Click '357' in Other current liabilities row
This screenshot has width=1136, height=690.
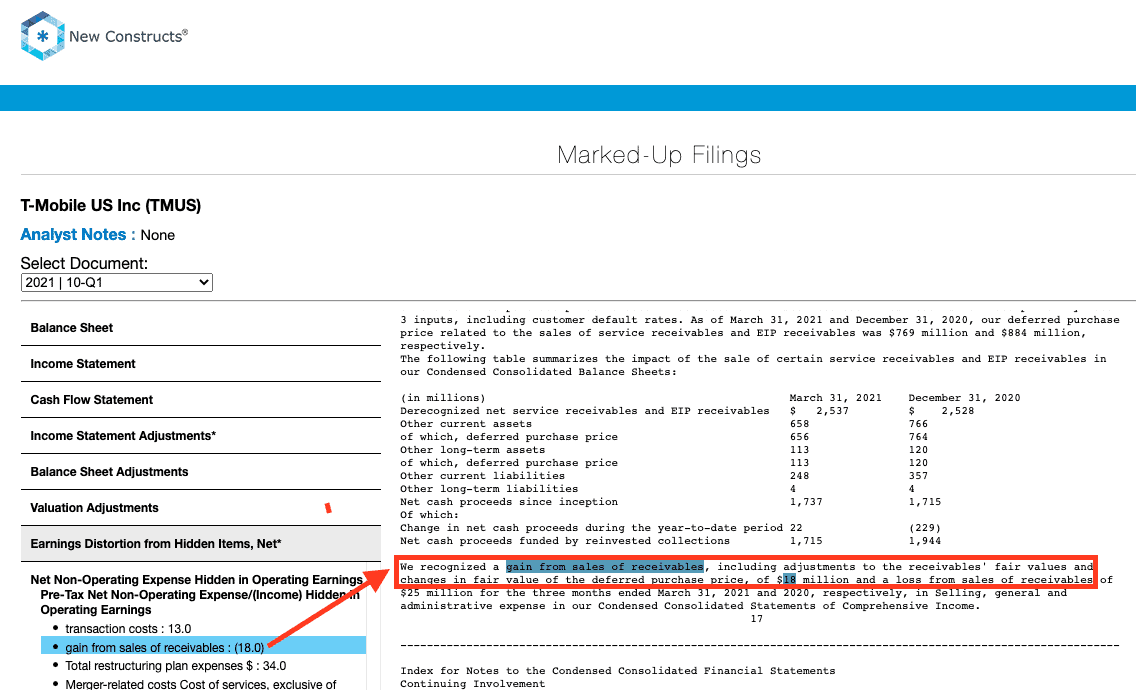click(918, 476)
